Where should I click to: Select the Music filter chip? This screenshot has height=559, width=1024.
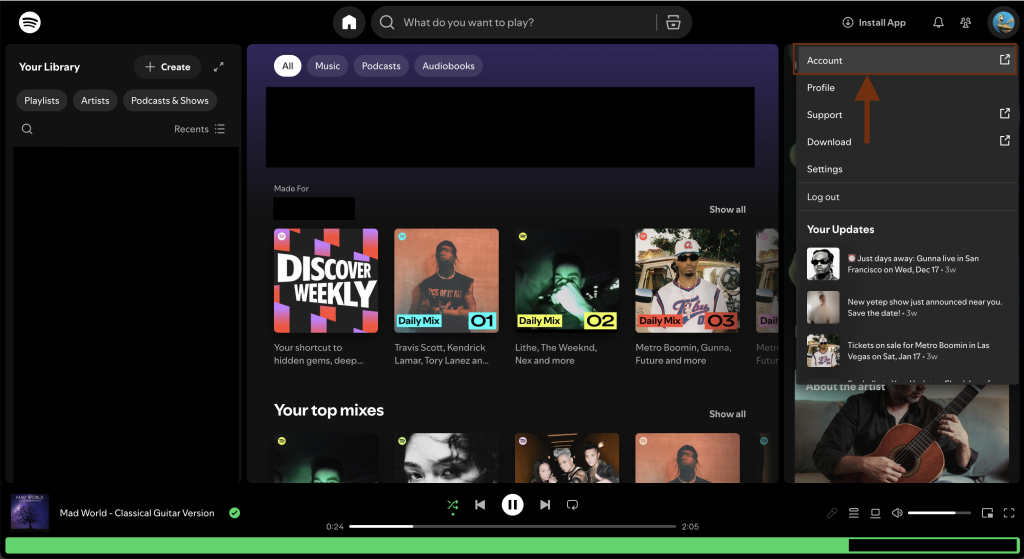coord(327,66)
